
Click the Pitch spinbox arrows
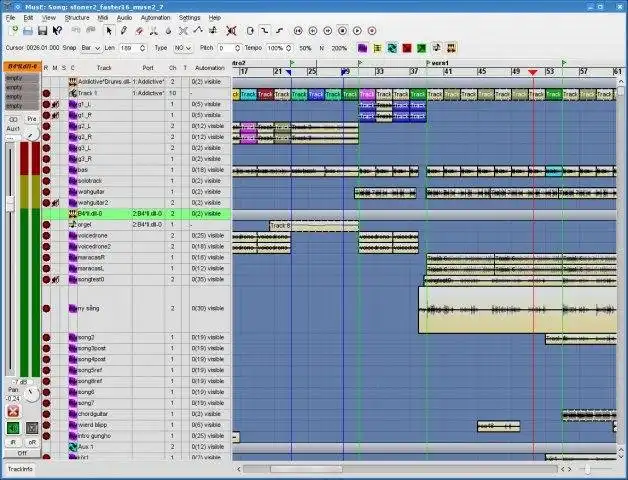pyautogui.click(x=238, y=48)
